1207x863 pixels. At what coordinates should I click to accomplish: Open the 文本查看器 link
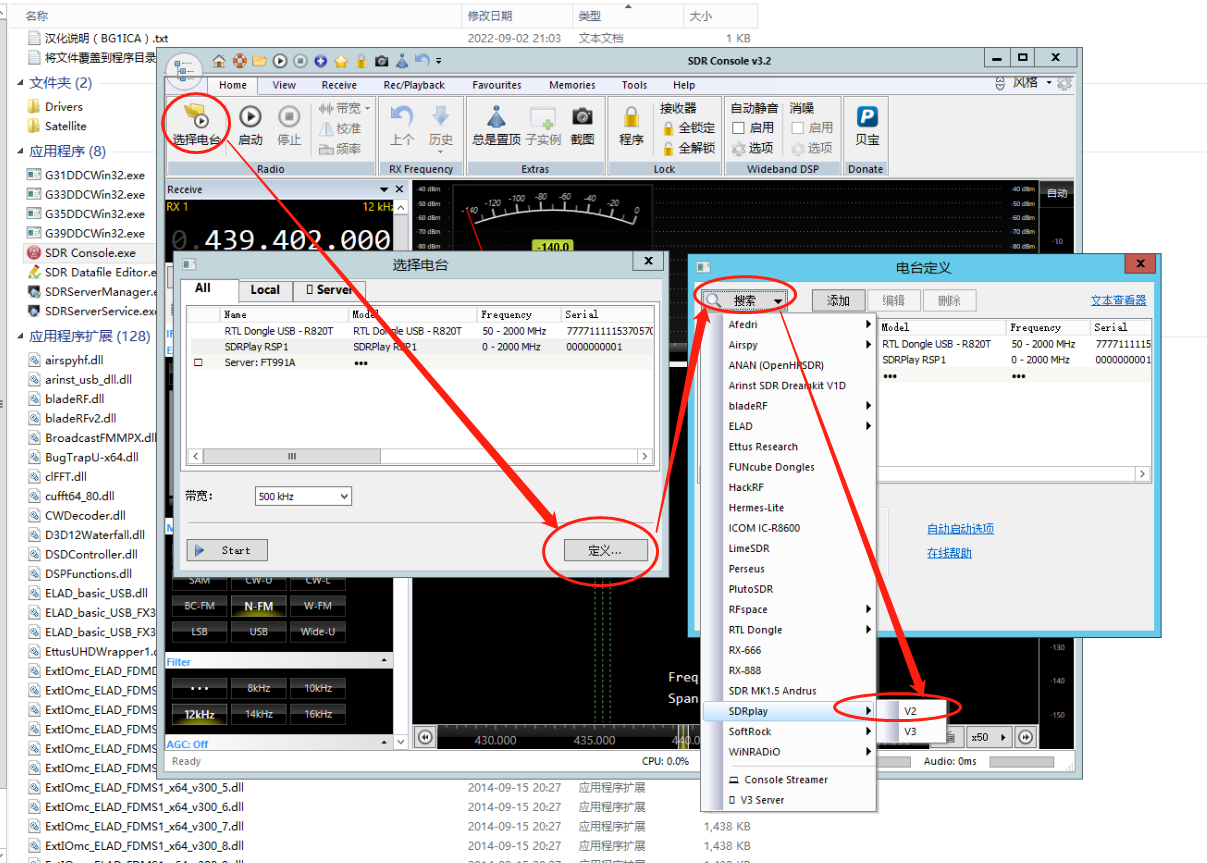[1118, 300]
